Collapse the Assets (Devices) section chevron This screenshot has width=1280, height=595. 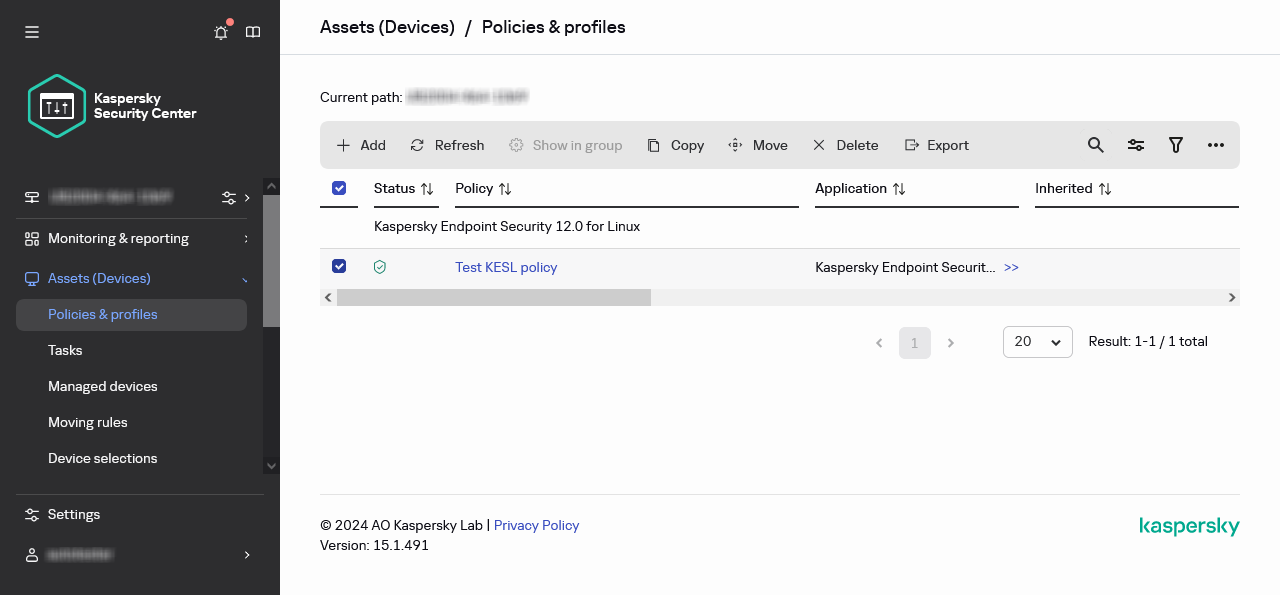click(246, 278)
